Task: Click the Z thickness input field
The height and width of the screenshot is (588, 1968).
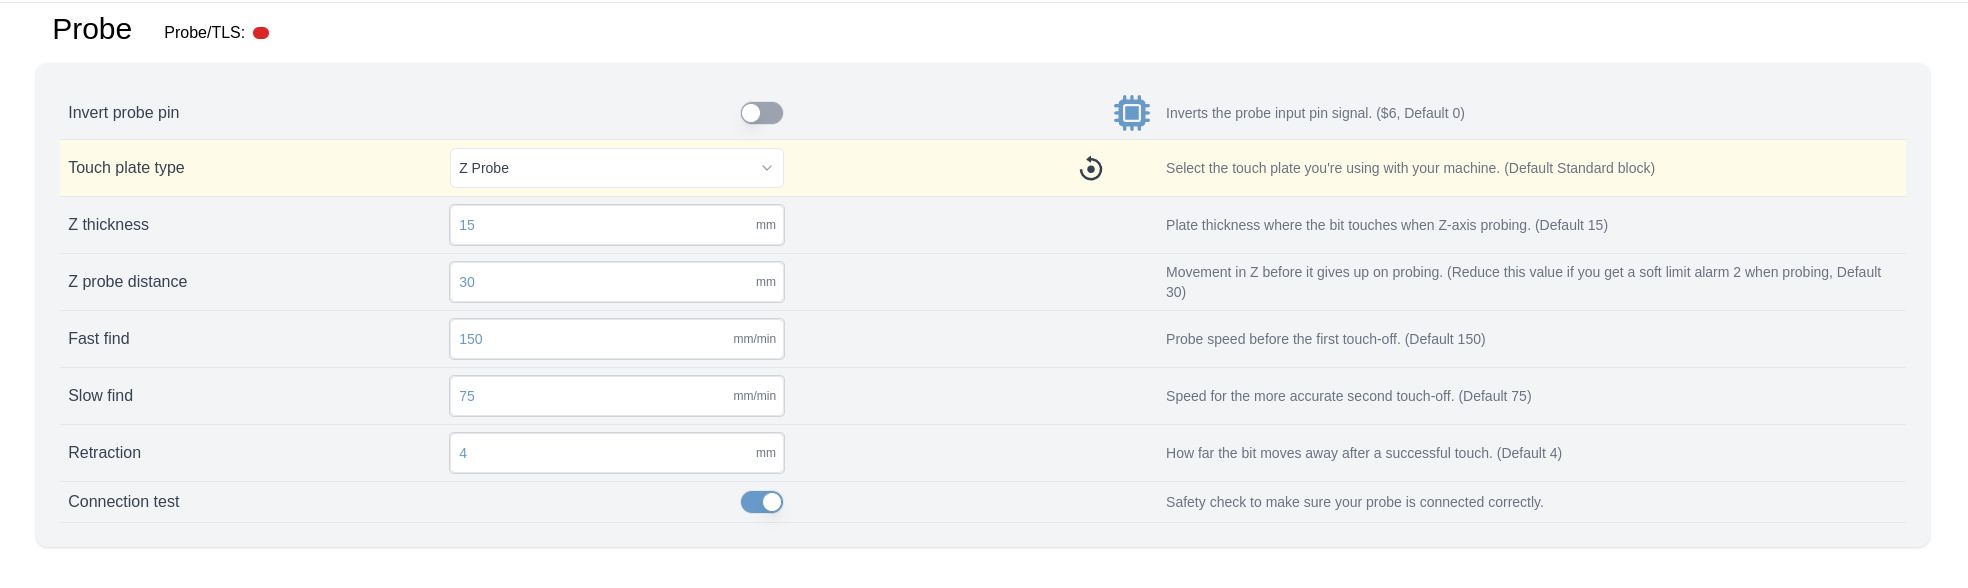Action: (x=617, y=225)
